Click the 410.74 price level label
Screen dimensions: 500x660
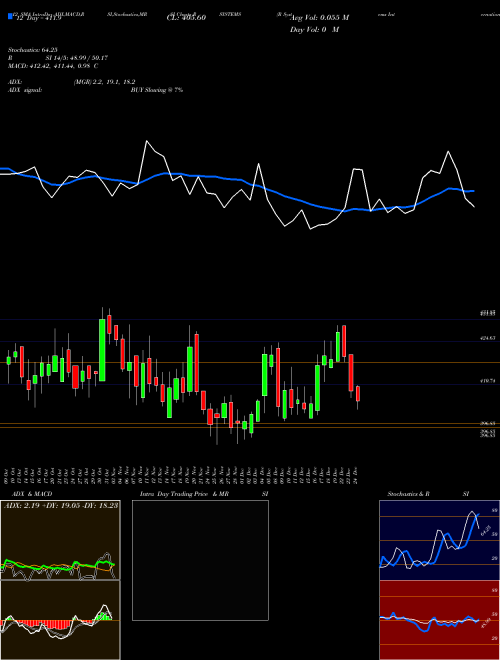488,381
